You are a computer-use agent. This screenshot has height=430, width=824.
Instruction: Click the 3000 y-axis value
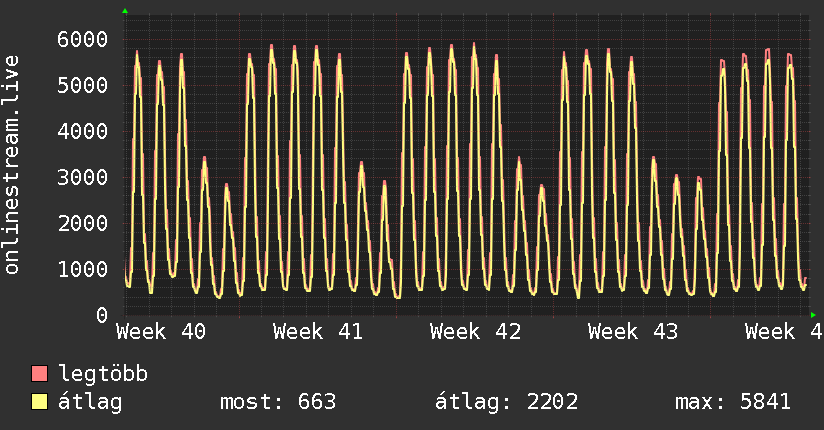(x=83, y=177)
